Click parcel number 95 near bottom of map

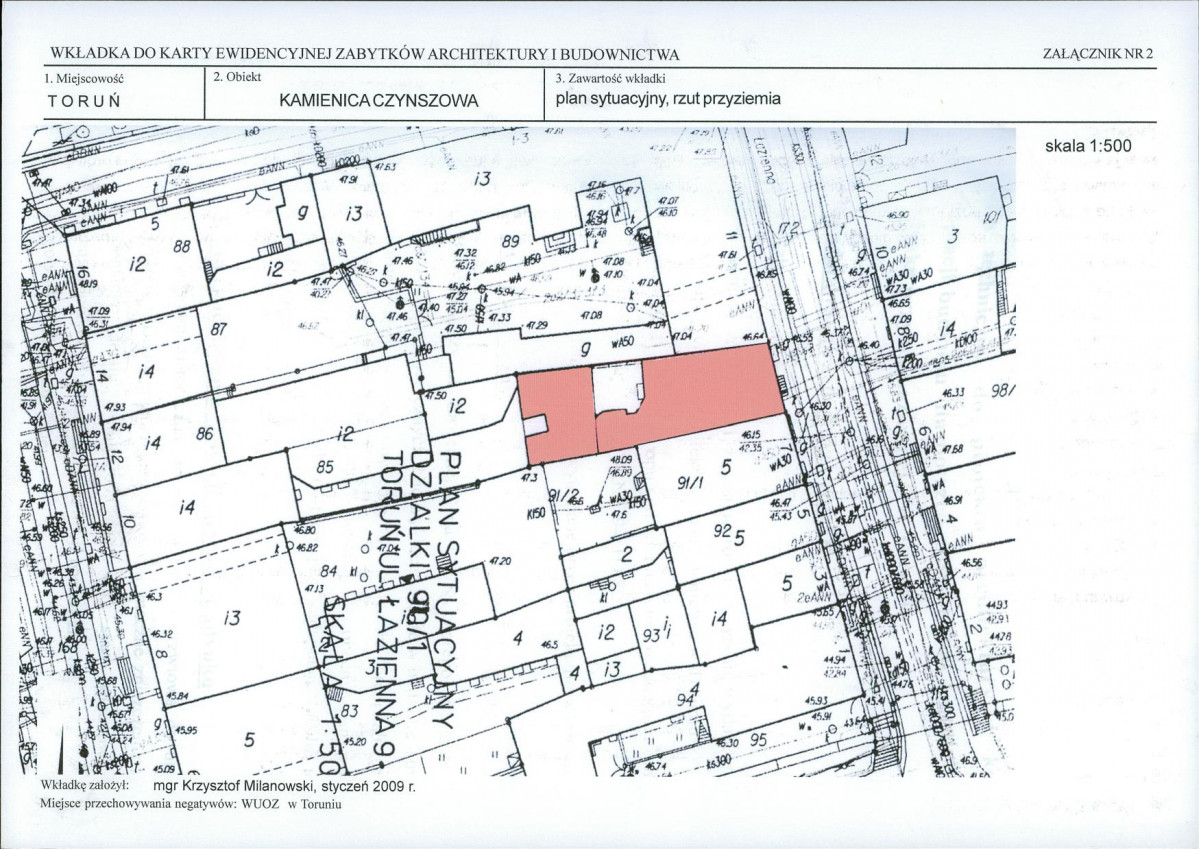(x=759, y=740)
